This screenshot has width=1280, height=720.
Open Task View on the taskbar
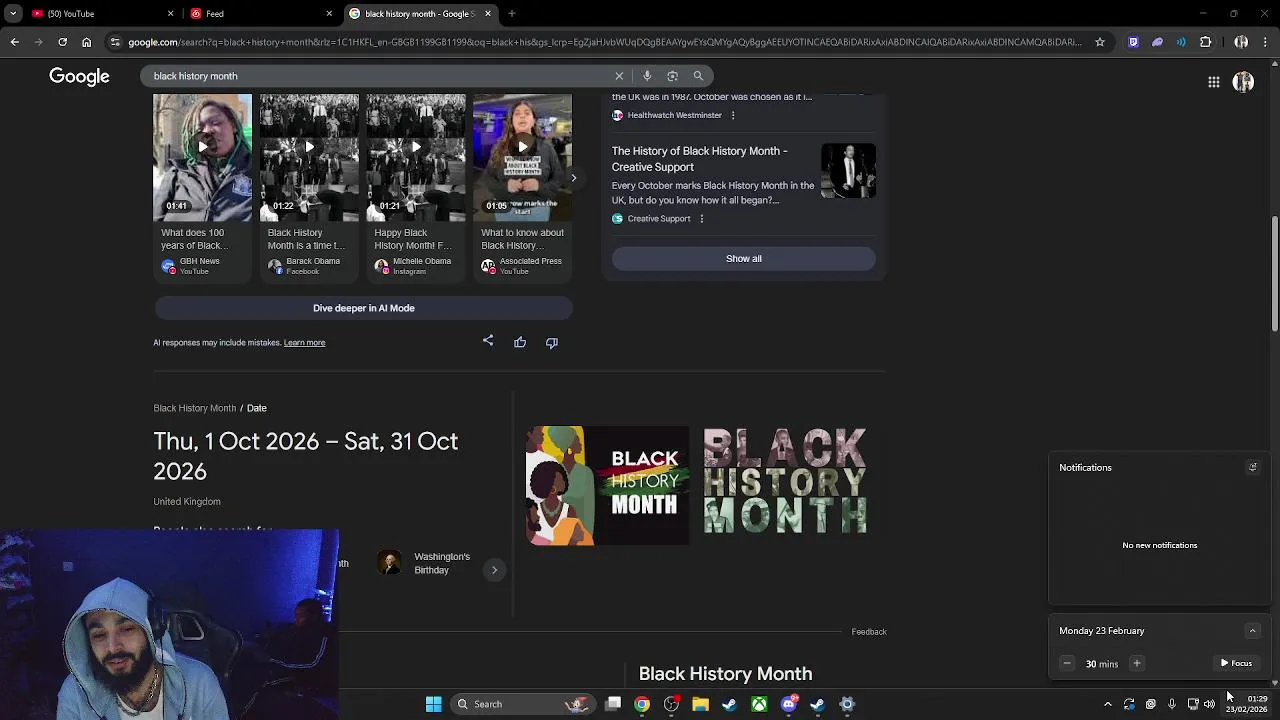tap(613, 704)
